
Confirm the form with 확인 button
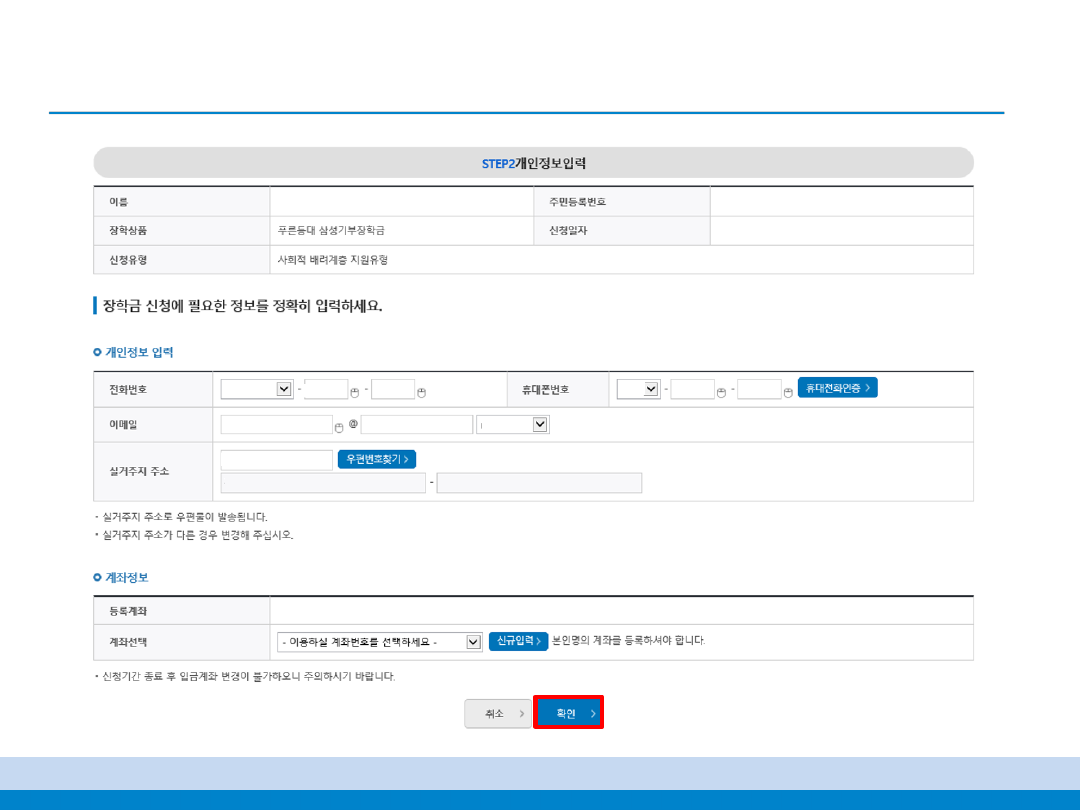568,713
